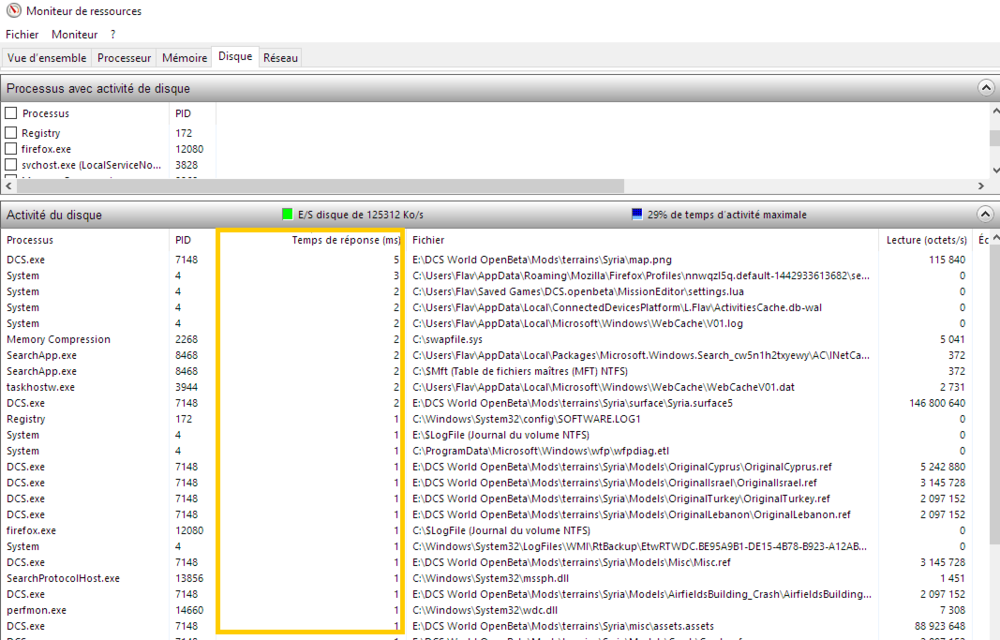Tick the firefox.exe process checkbox
This screenshot has width=1000, height=640.
[x=11, y=149]
